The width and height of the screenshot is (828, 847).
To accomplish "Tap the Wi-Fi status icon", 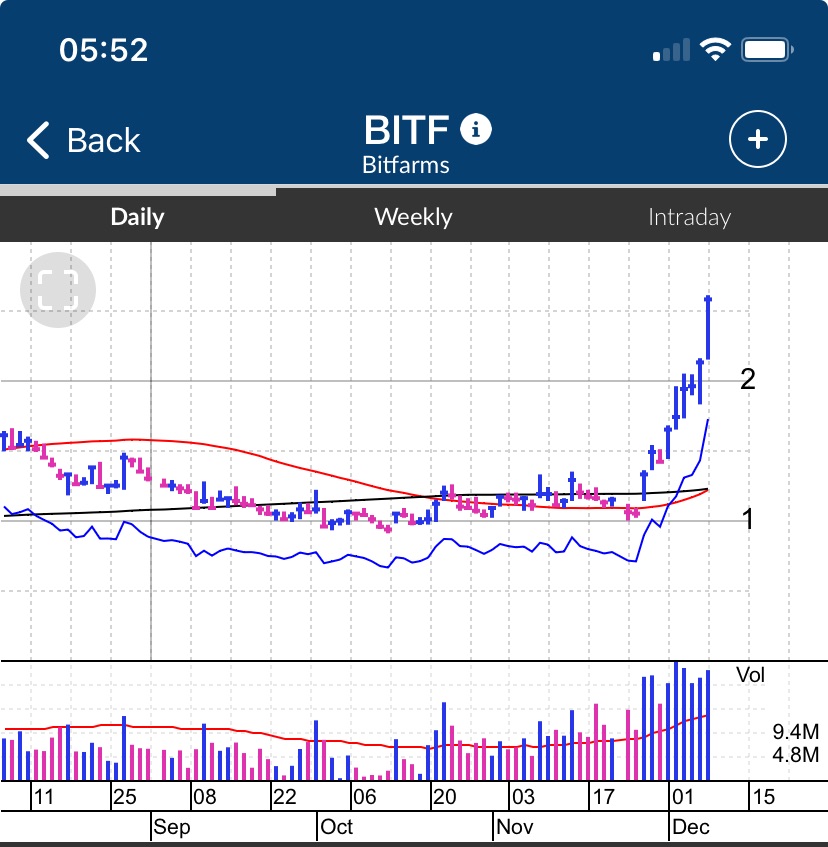I will point(715,50).
